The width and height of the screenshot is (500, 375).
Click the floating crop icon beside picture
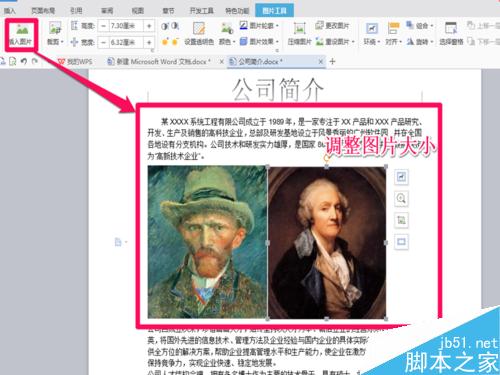click(x=401, y=220)
